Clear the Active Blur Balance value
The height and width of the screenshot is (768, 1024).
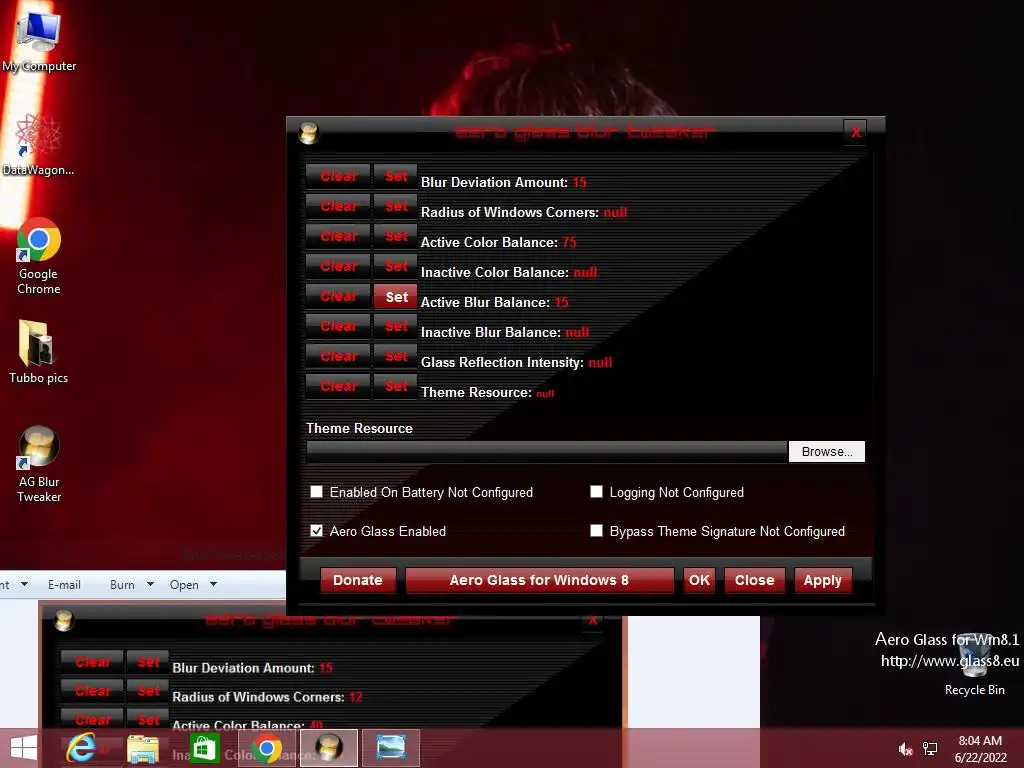(x=338, y=296)
